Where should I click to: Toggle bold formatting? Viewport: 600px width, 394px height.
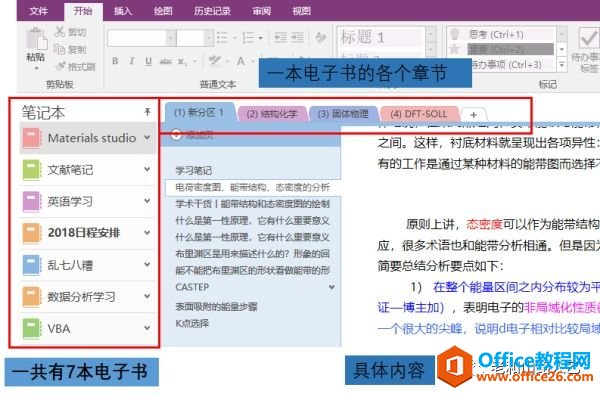(x=115, y=61)
